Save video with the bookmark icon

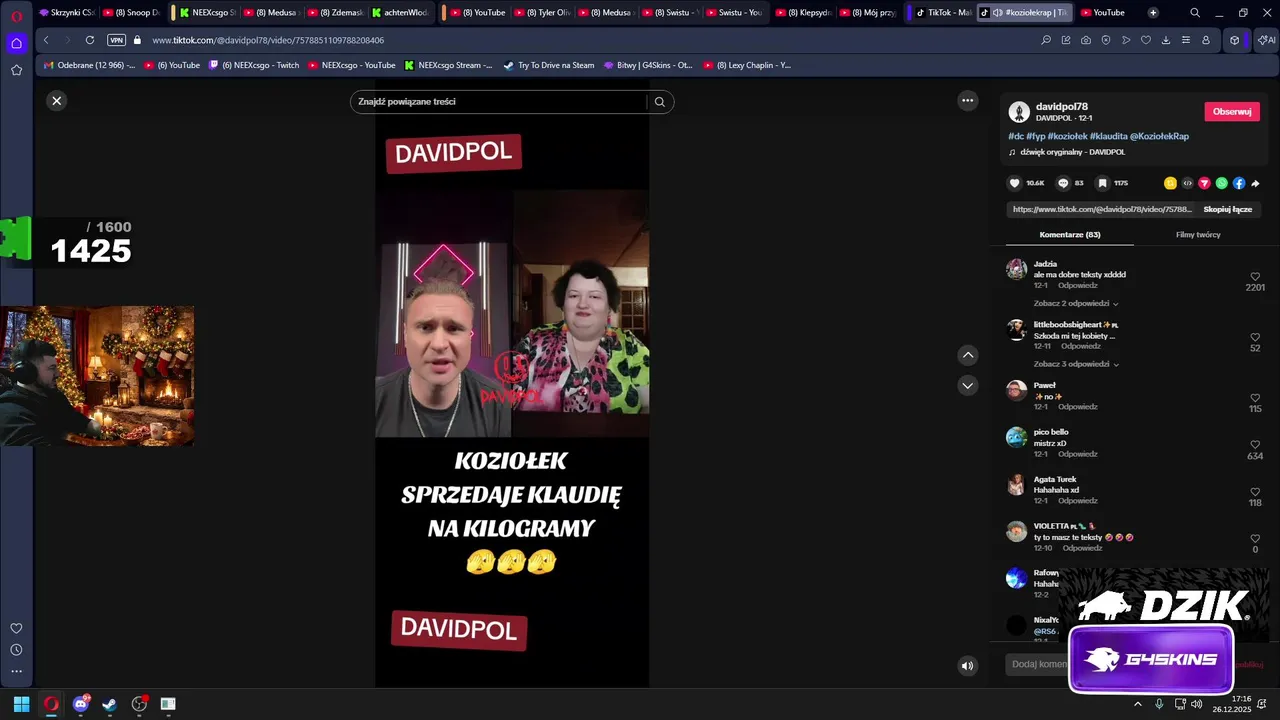pyautogui.click(x=1102, y=183)
